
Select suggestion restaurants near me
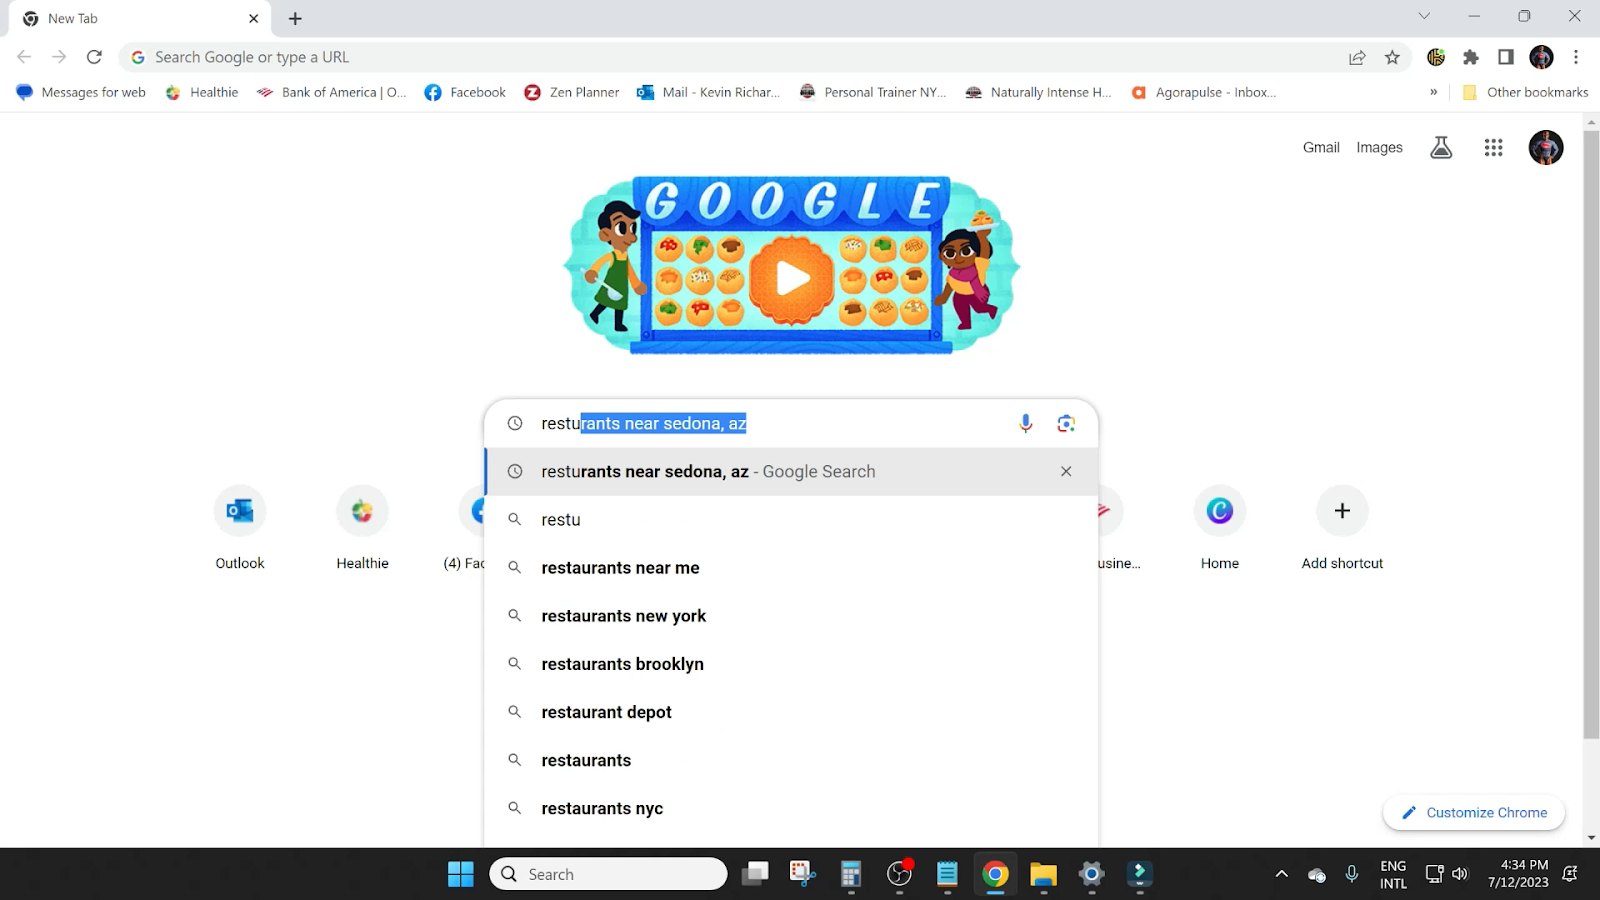pyautogui.click(x=791, y=568)
